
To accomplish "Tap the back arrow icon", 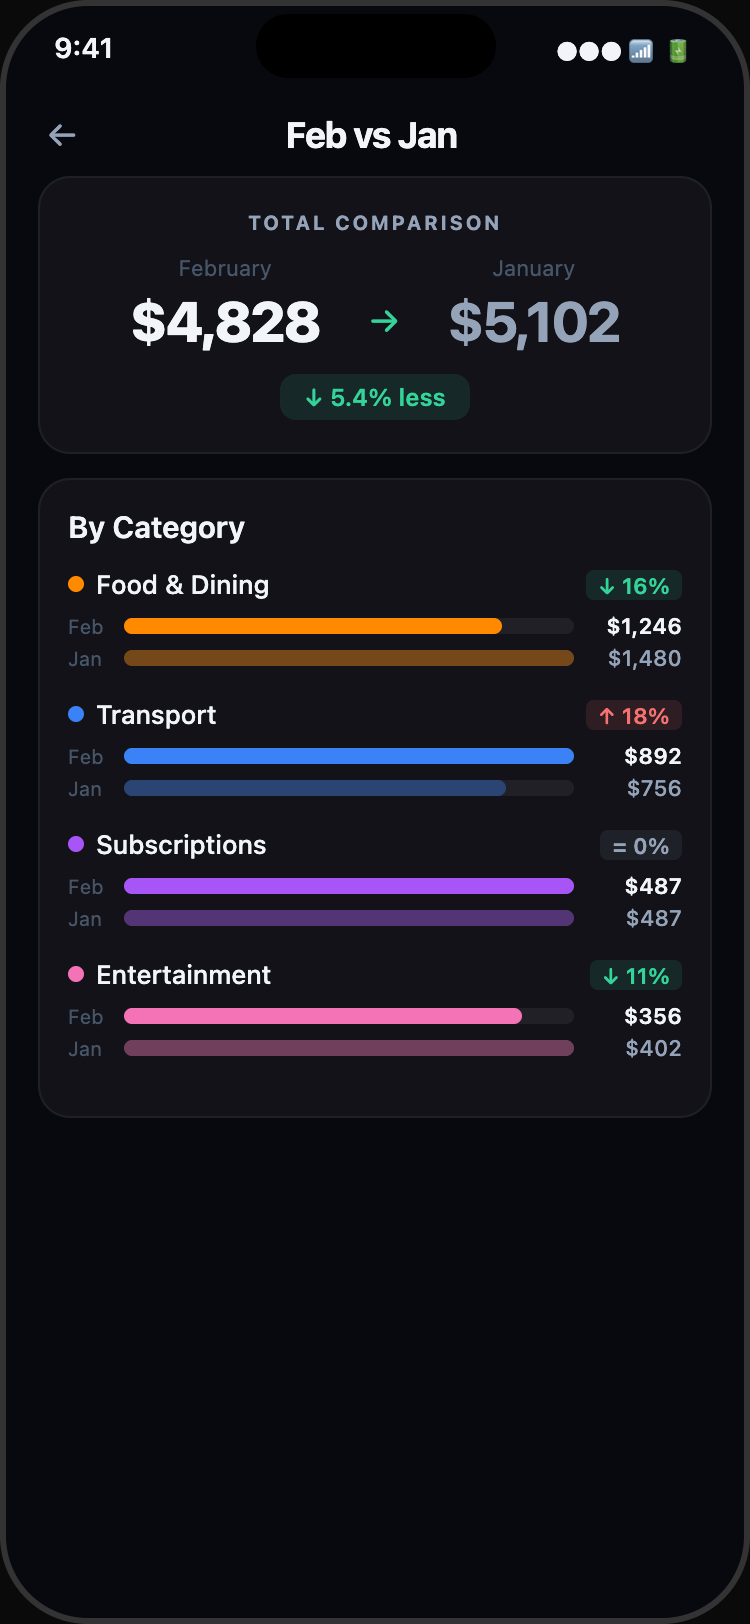I will tap(62, 135).
